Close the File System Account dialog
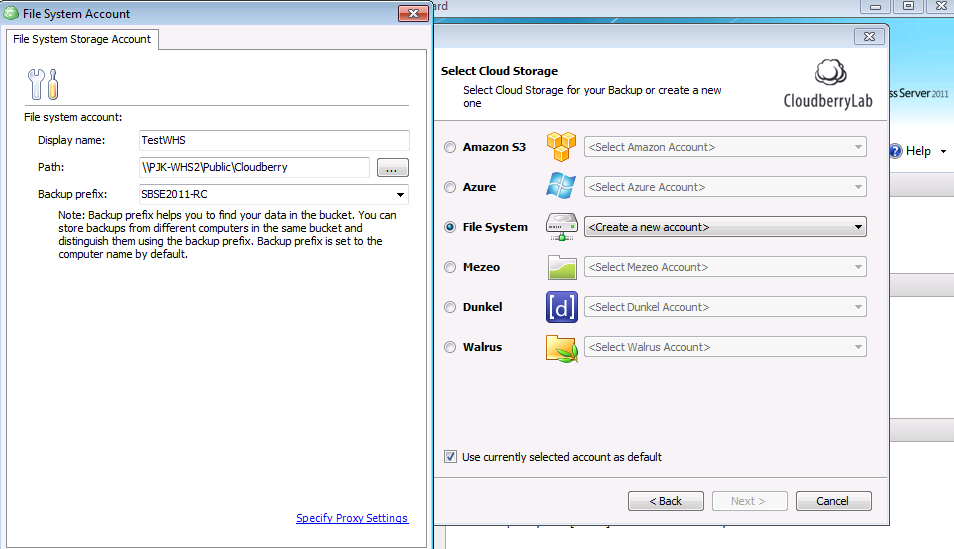954x549 pixels. click(413, 13)
